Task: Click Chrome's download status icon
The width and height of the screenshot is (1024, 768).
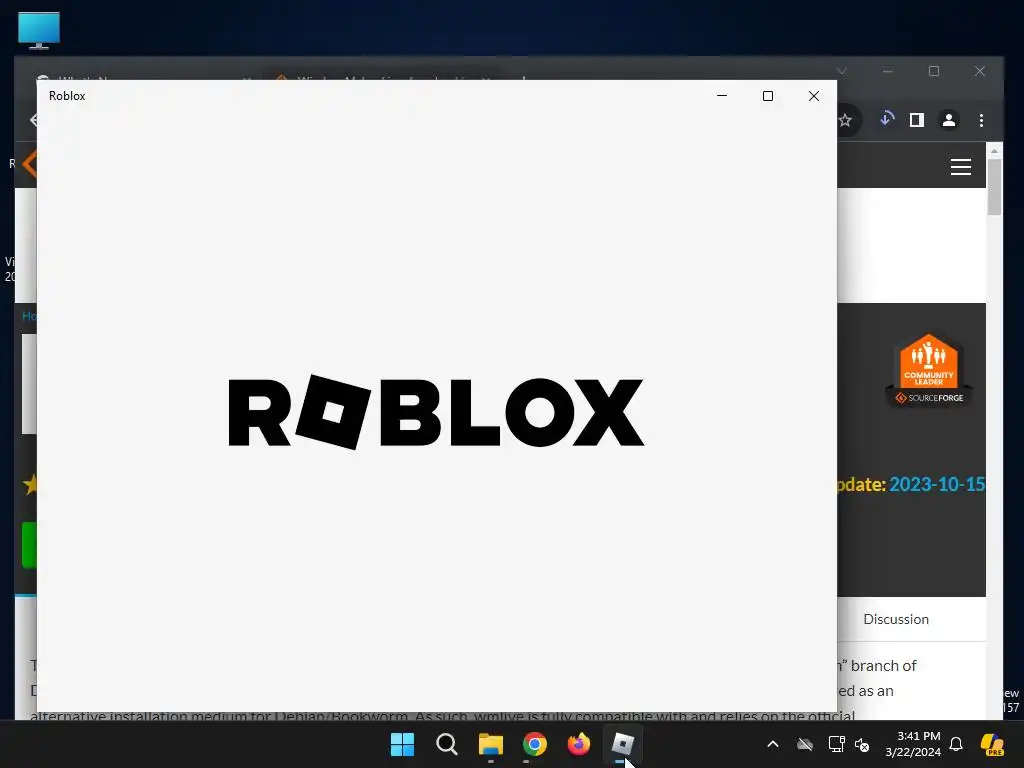Action: 887,119
